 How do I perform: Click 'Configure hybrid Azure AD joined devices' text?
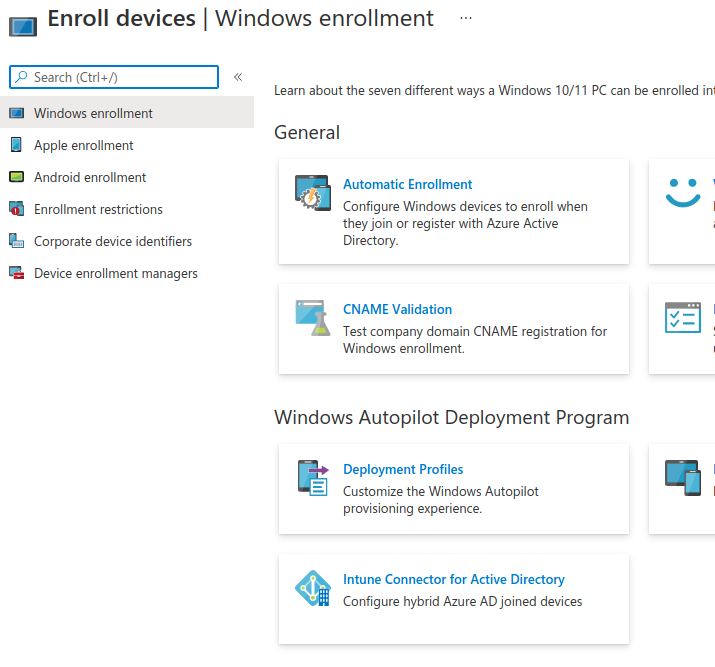coord(462,601)
